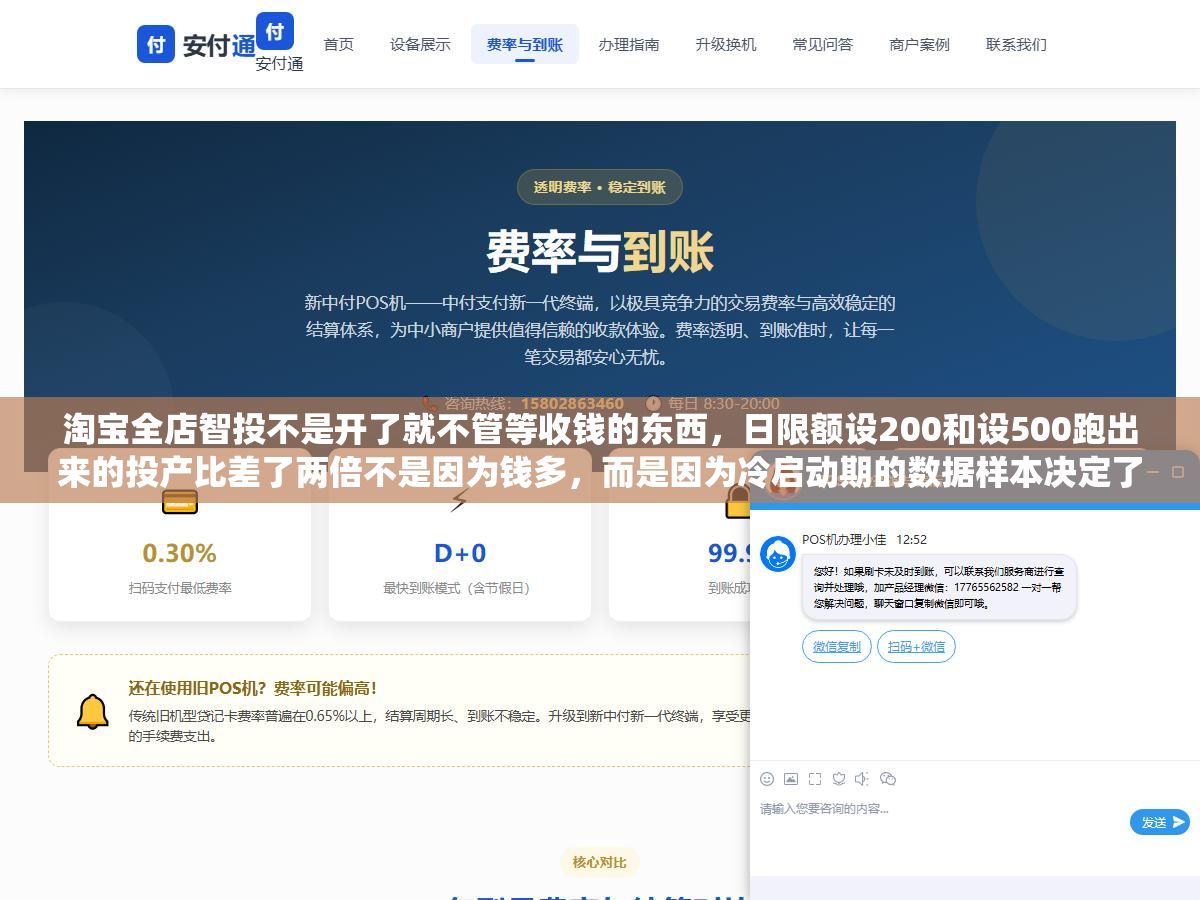This screenshot has width=1200, height=900.
Task: Open the 升级换机 nav item
Action: (726, 44)
